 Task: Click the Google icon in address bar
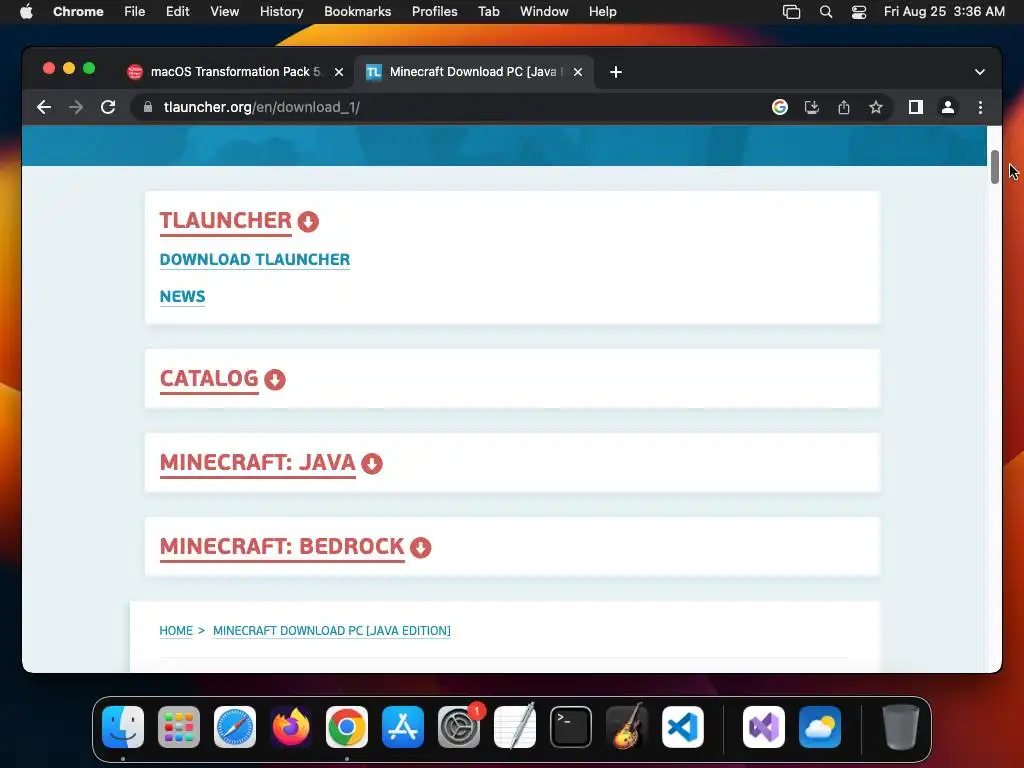780,107
